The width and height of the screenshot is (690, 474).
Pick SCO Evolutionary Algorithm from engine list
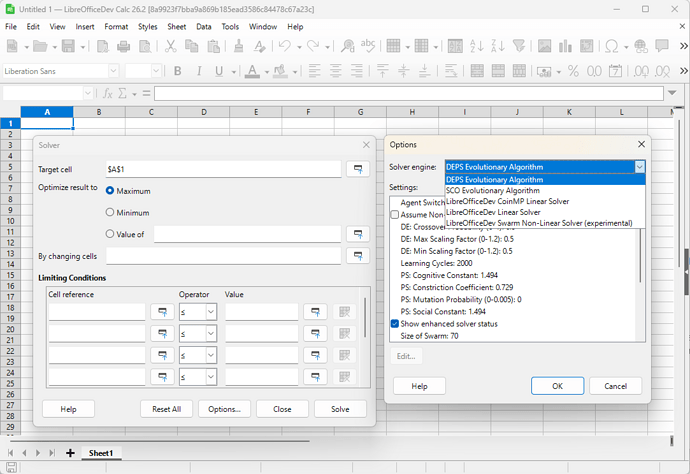click(494, 190)
